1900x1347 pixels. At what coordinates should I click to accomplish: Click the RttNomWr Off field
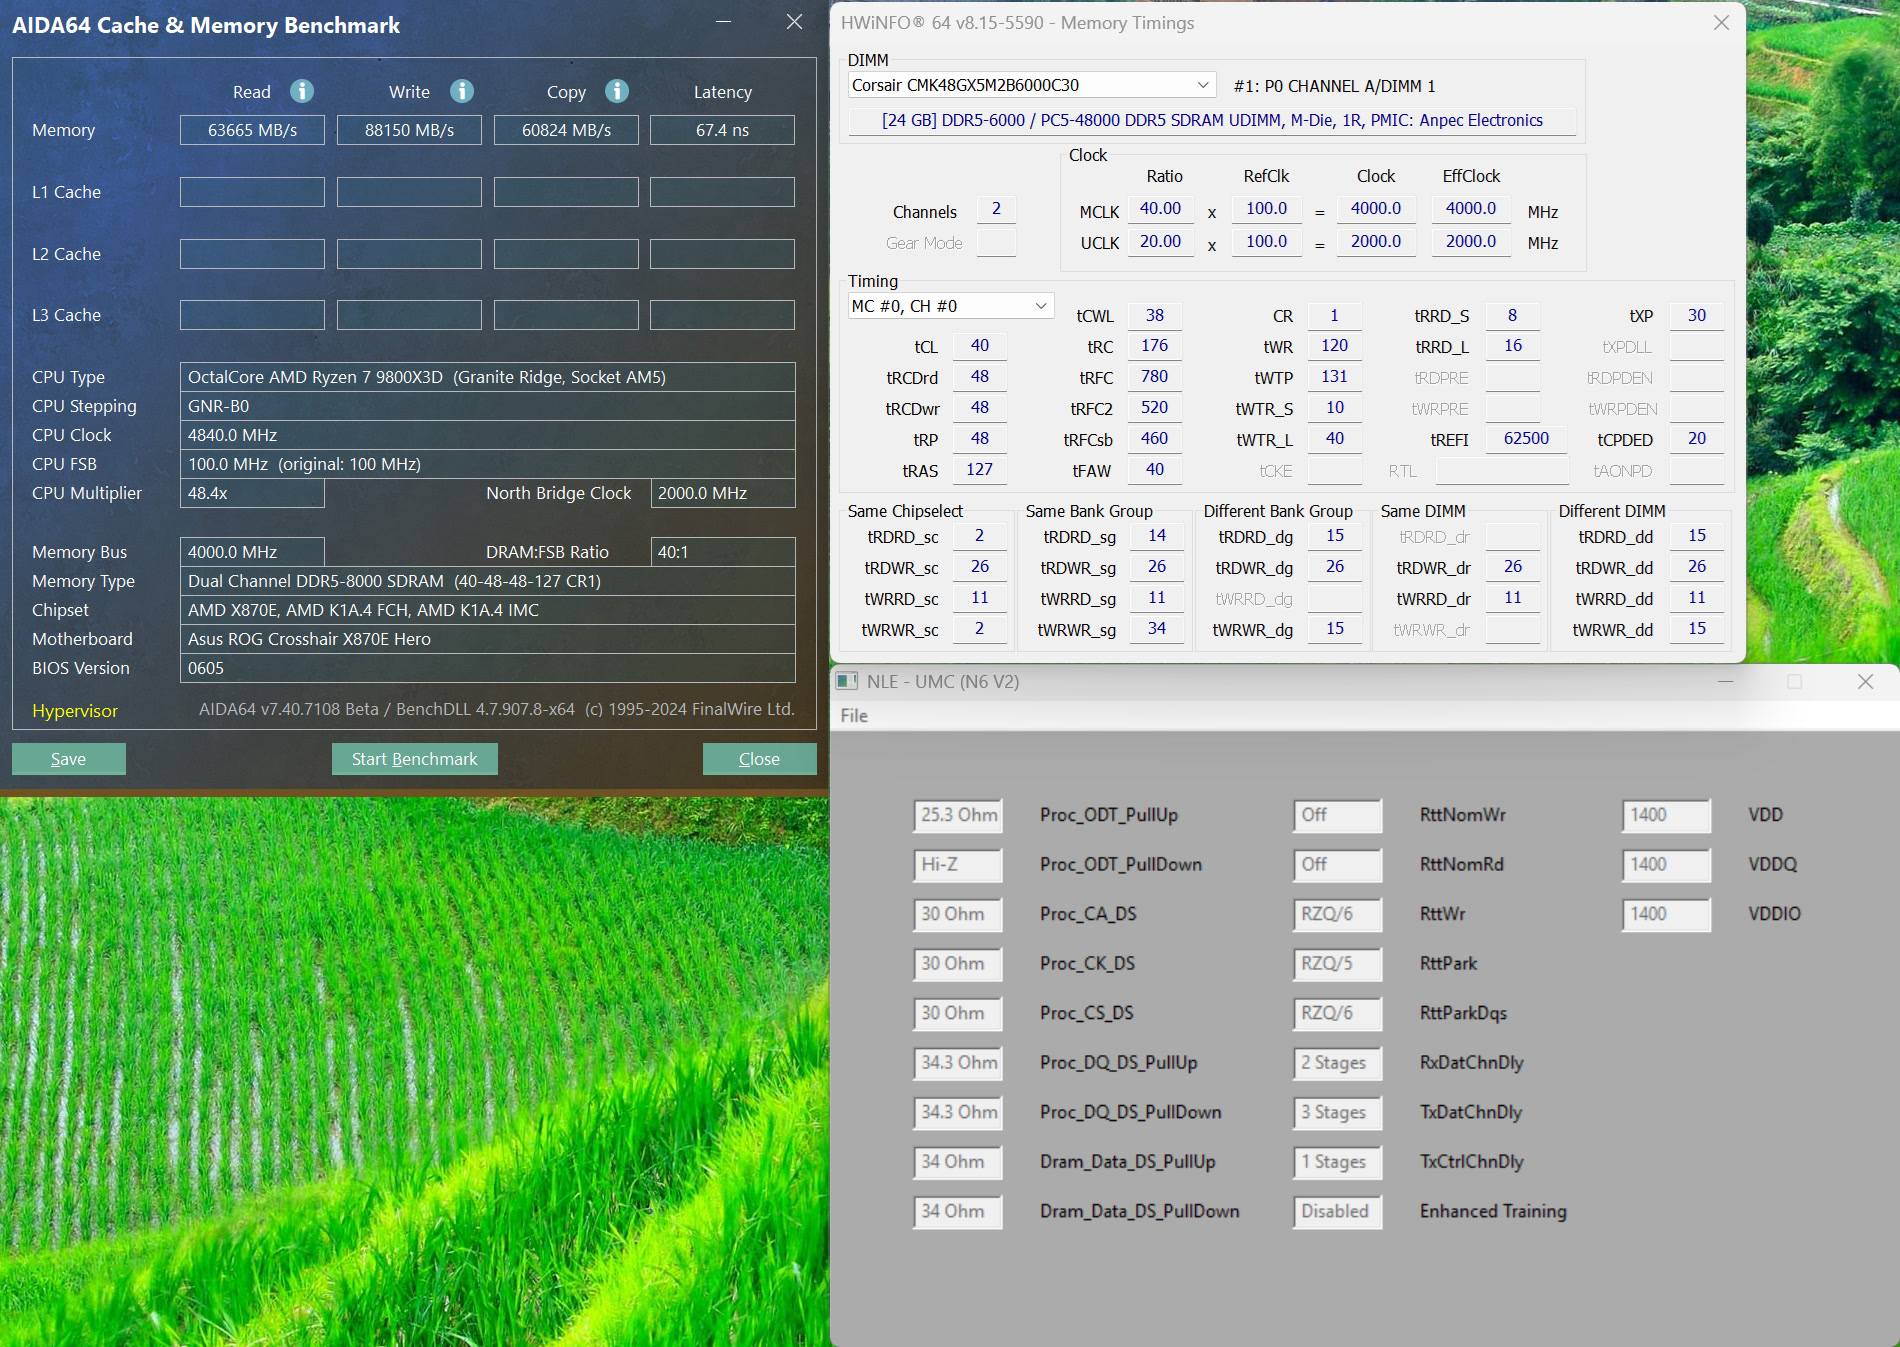pyautogui.click(x=1337, y=815)
